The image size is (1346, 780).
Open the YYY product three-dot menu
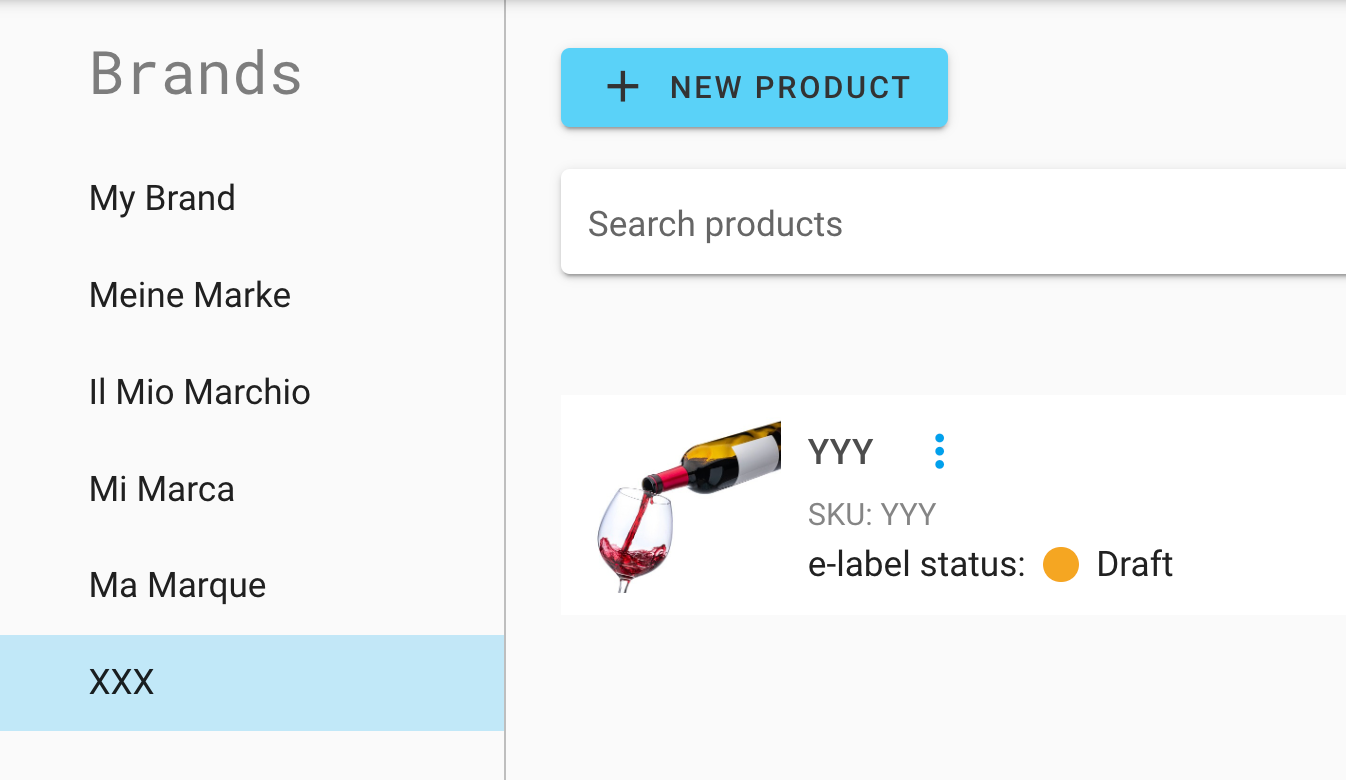(939, 452)
